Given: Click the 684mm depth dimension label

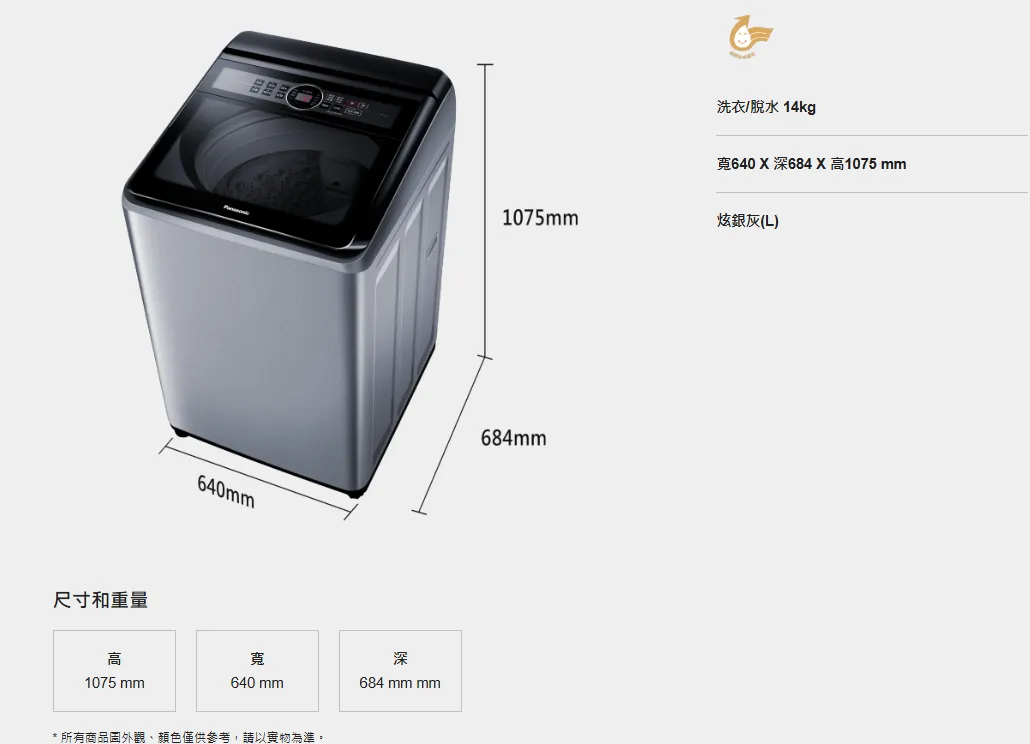Looking at the screenshot, I should point(513,437).
